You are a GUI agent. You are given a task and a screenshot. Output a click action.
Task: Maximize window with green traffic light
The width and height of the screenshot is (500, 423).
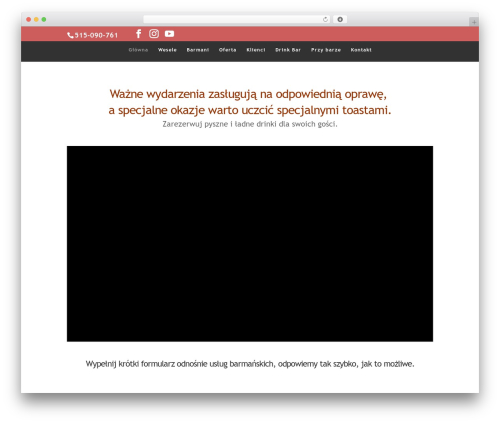click(x=44, y=19)
